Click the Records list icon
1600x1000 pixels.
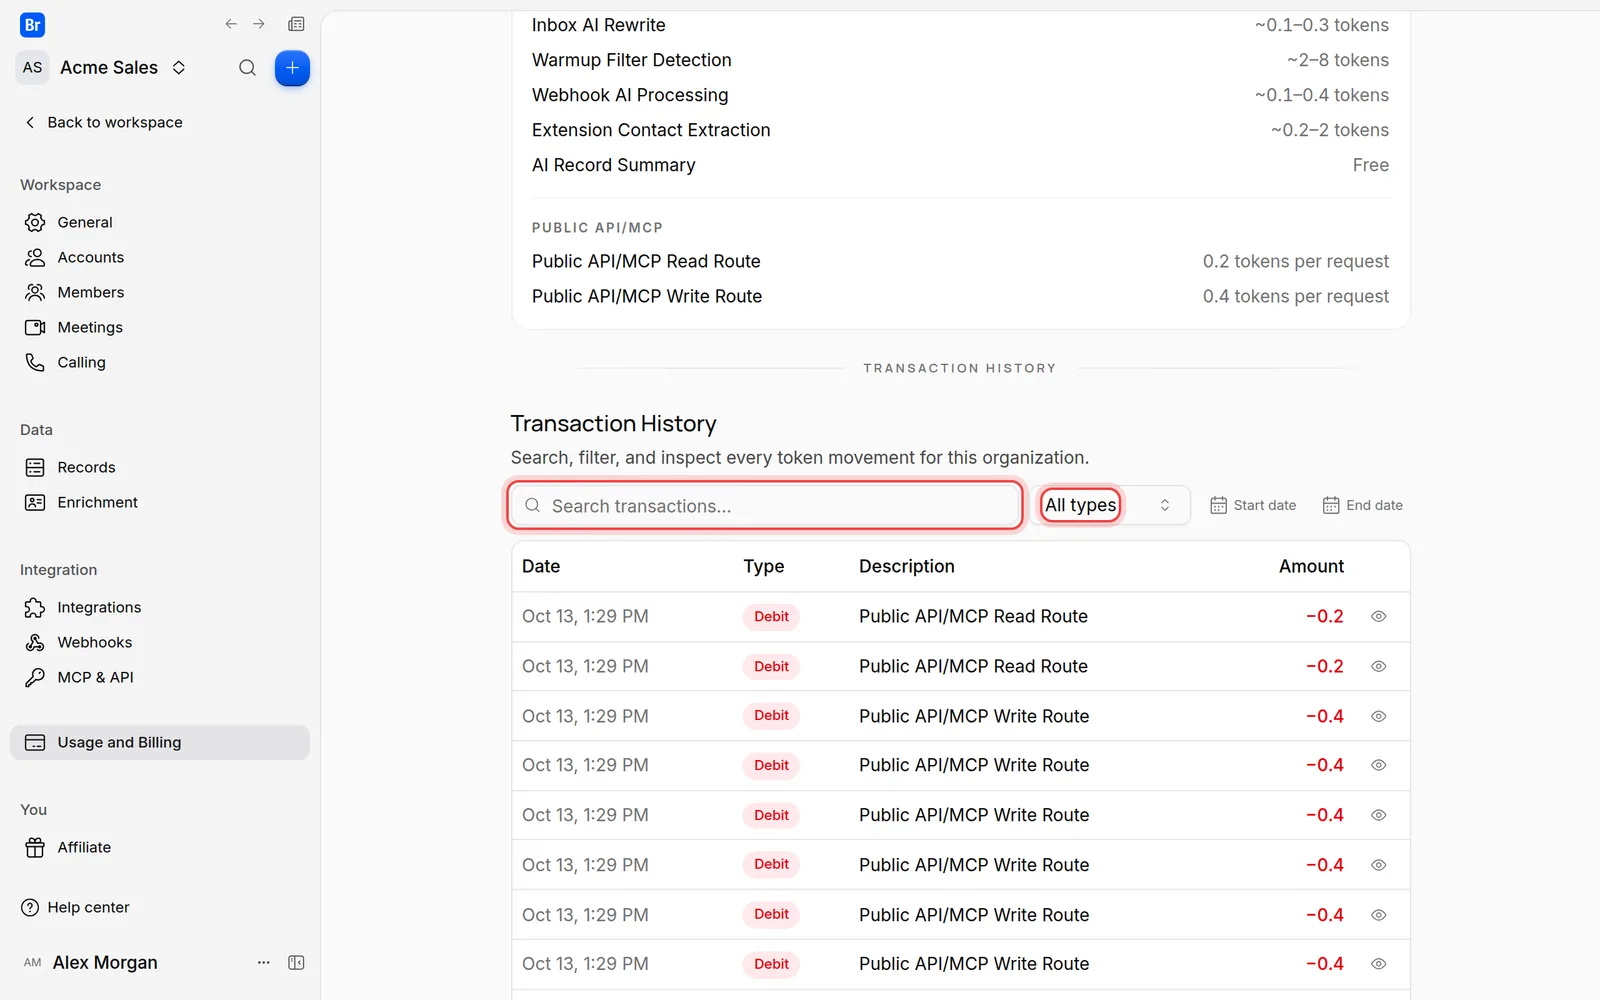point(35,467)
